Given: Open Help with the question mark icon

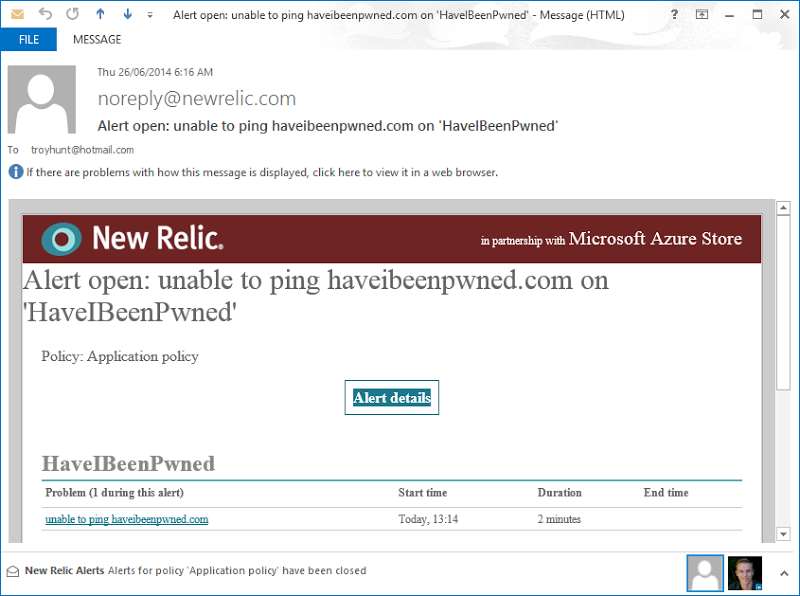Looking at the screenshot, I should [675, 14].
